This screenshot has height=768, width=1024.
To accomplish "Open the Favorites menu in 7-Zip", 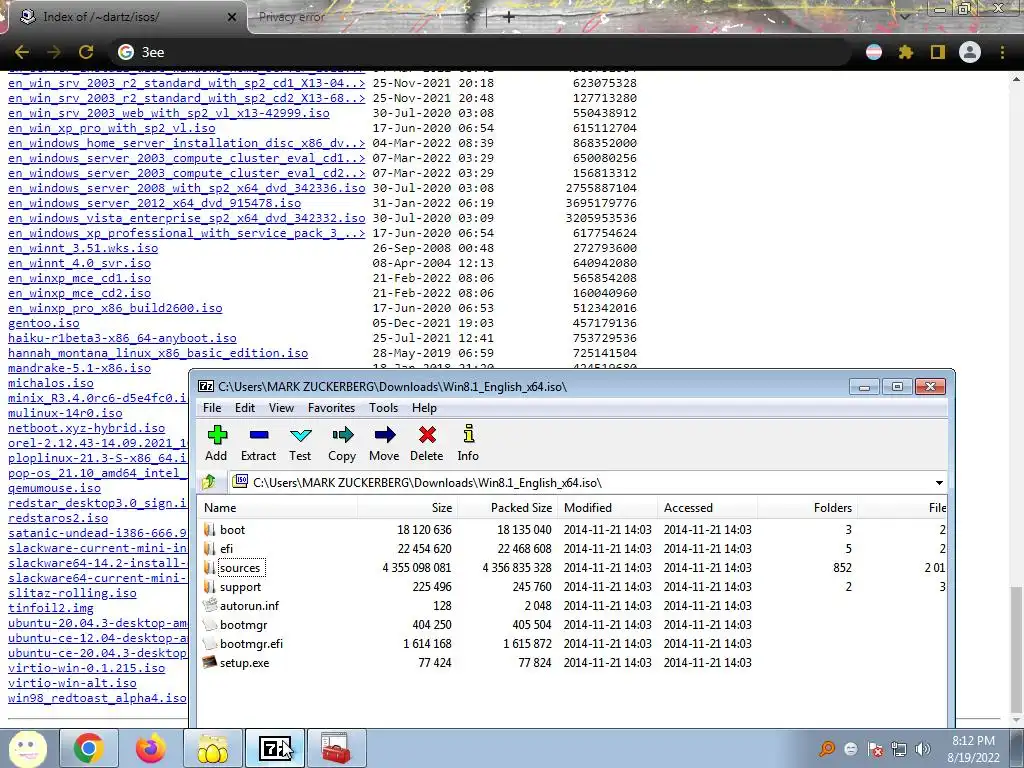I will coord(331,408).
